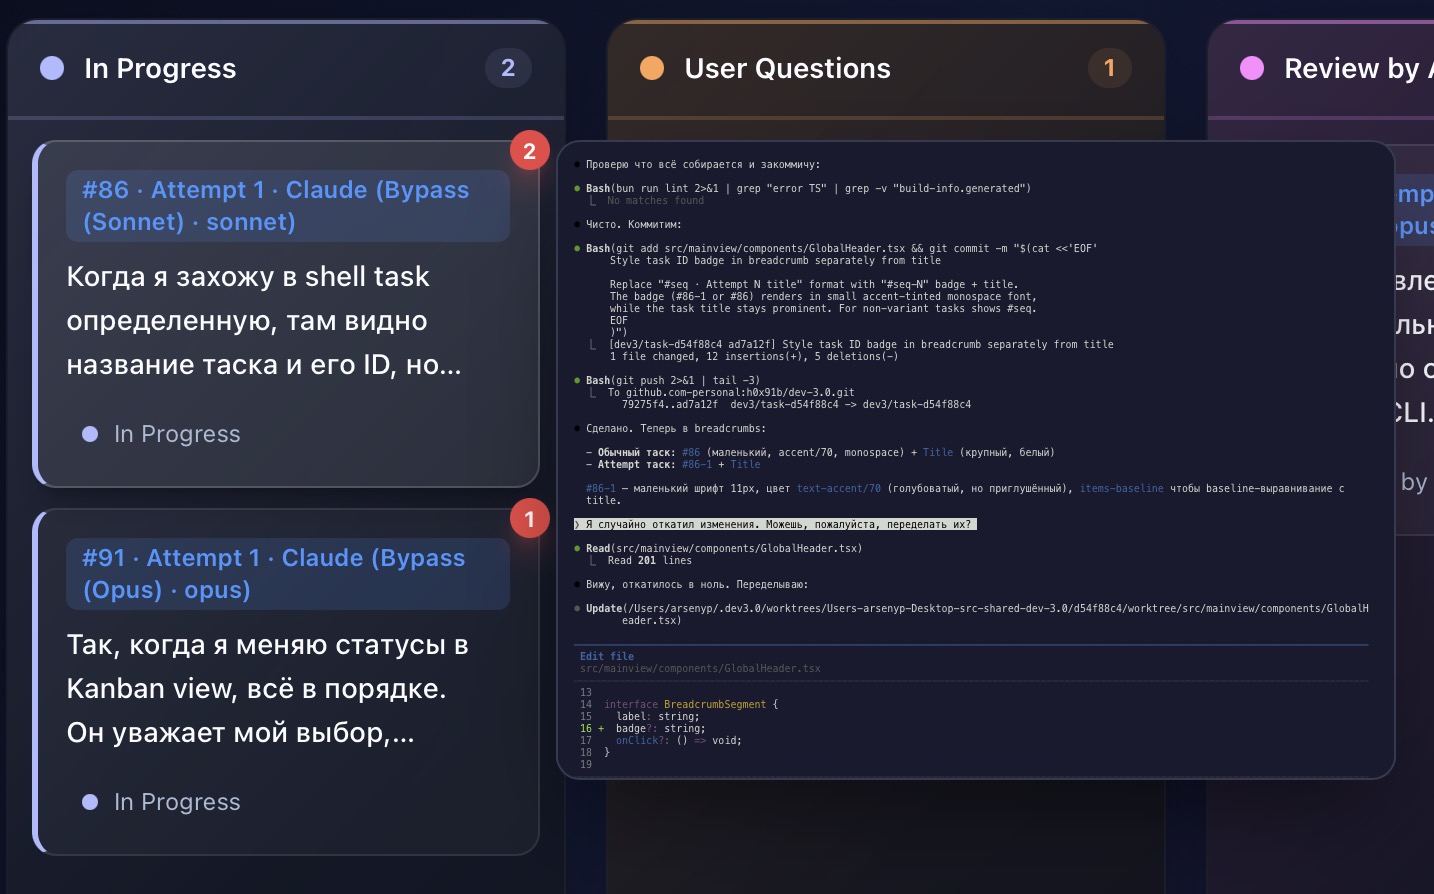This screenshot has height=894, width=1434.
Task: Click the count badge in In Progress column header
Action: click(508, 67)
